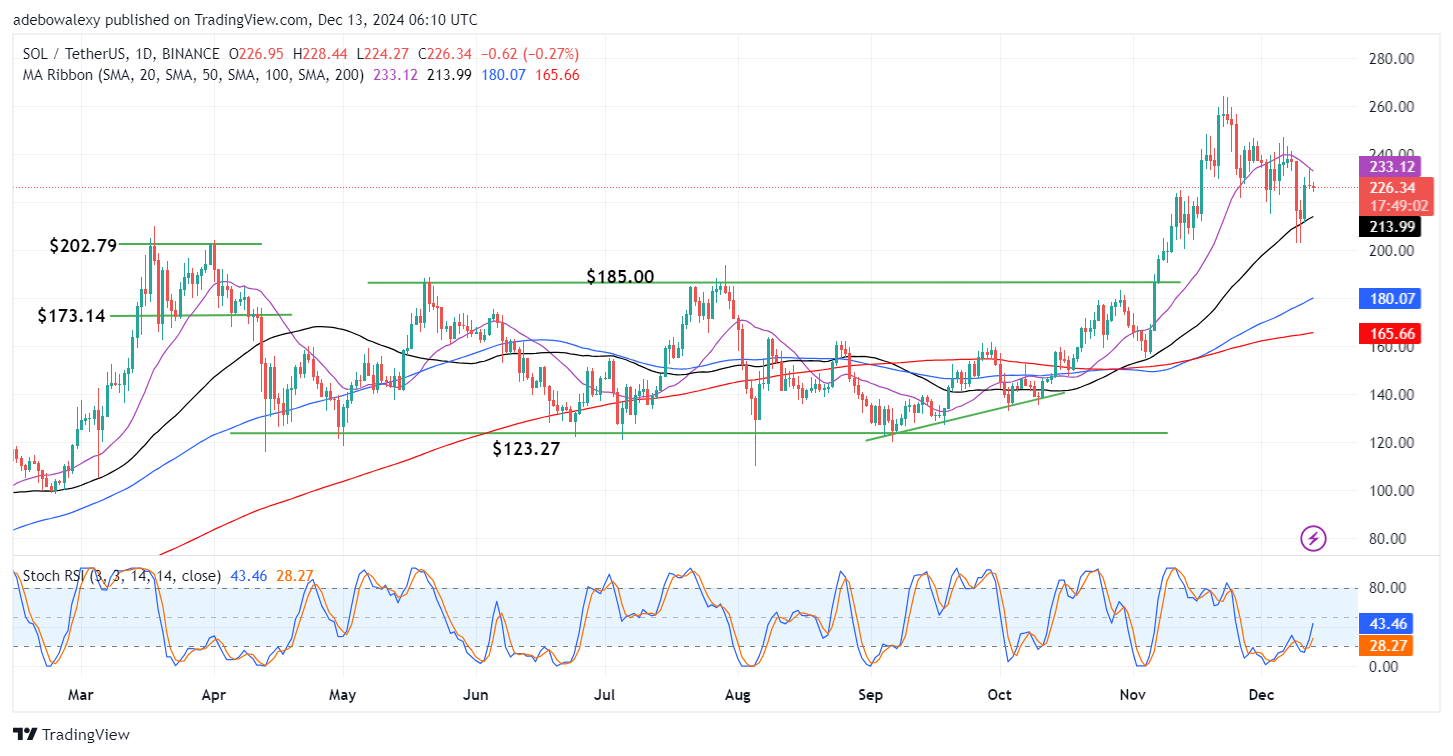
Task: Click the 140.00 price axis tick
Action: pos(1391,395)
